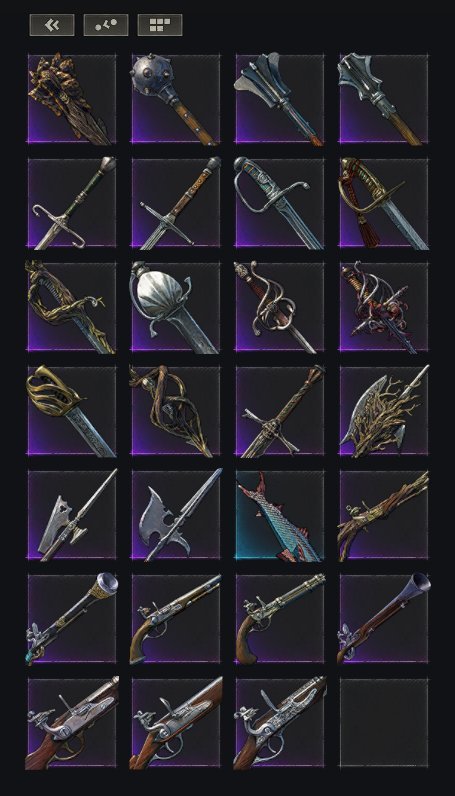Select the round spiked mace item
455x796 pixels.
pyautogui.click(x=176, y=98)
